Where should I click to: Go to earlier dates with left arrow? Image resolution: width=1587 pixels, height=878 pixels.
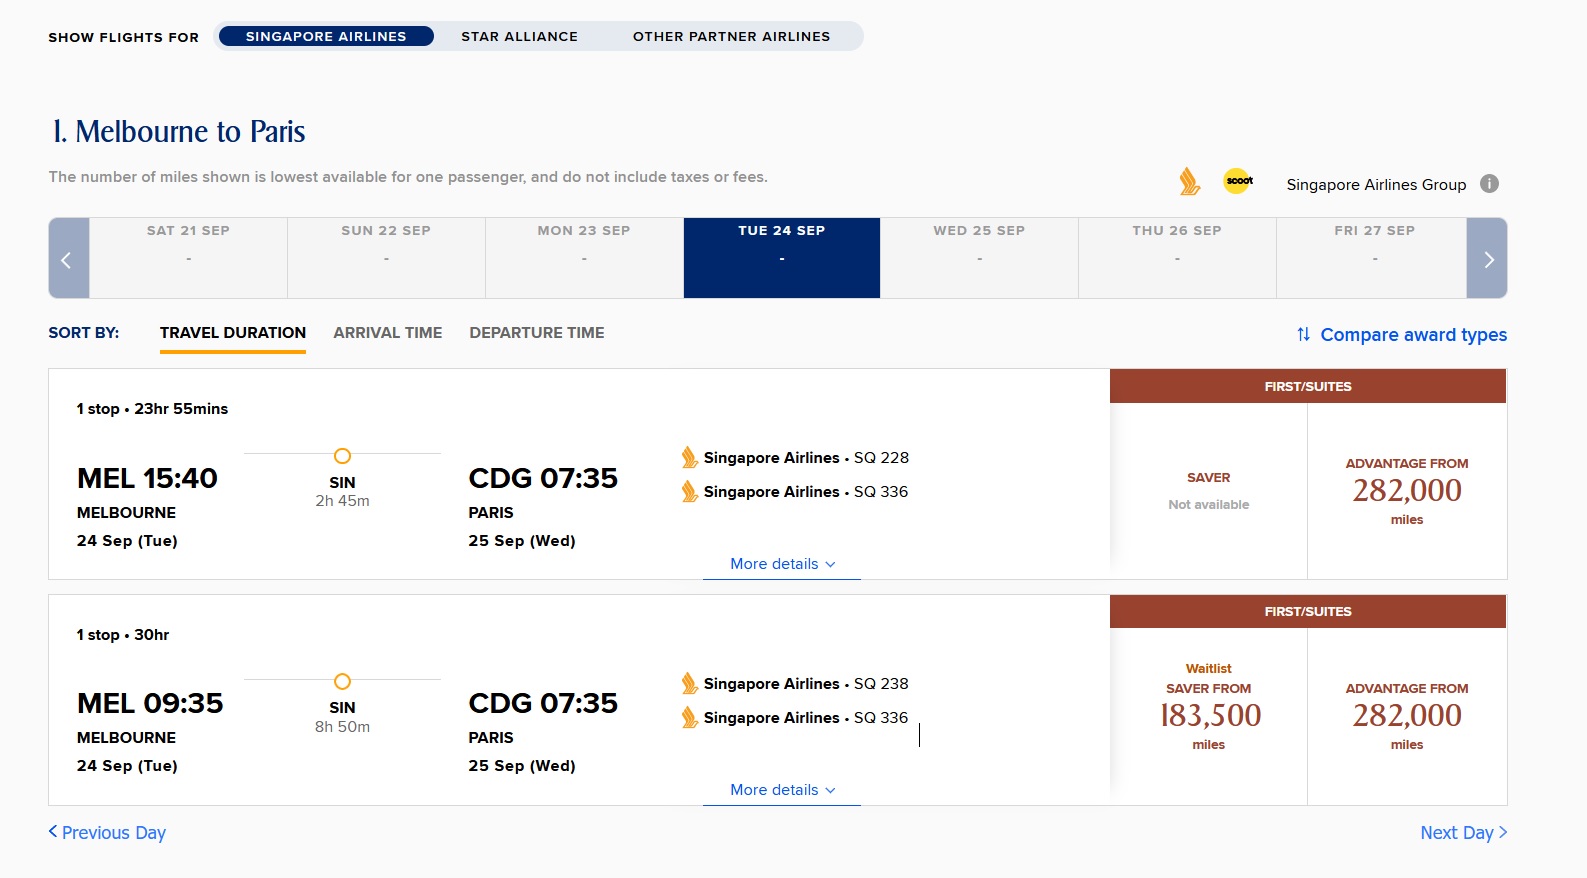[69, 258]
